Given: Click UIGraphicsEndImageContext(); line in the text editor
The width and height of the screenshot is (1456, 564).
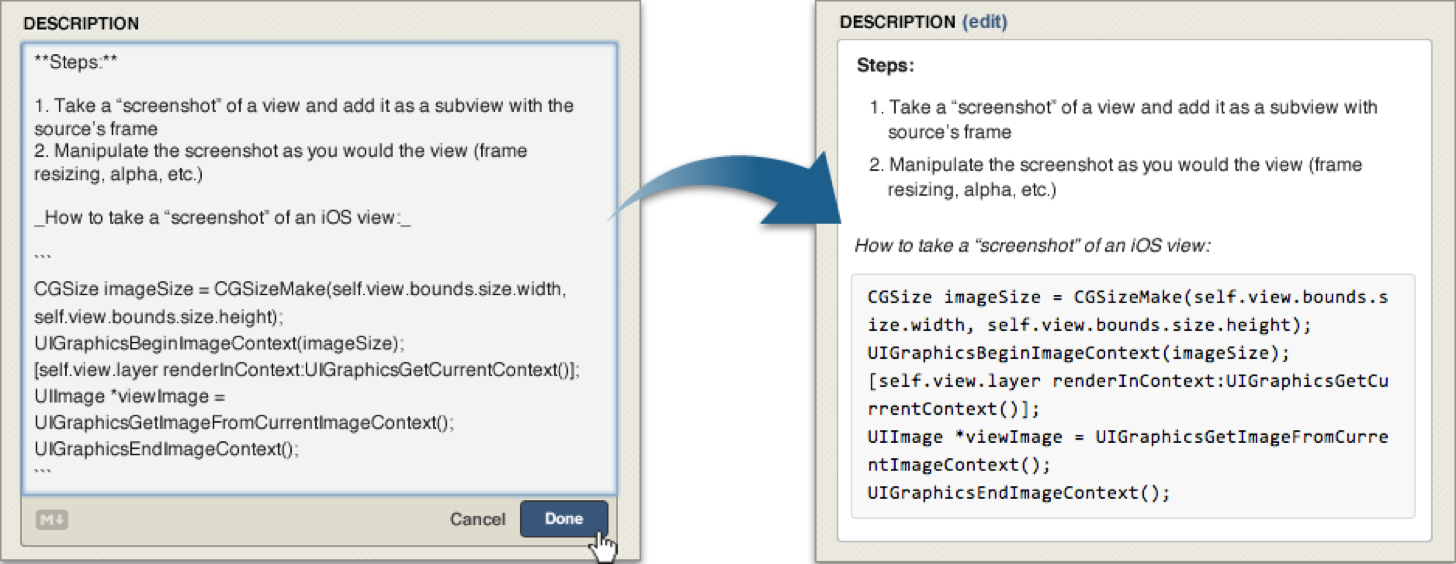Looking at the screenshot, I should coord(166,448).
